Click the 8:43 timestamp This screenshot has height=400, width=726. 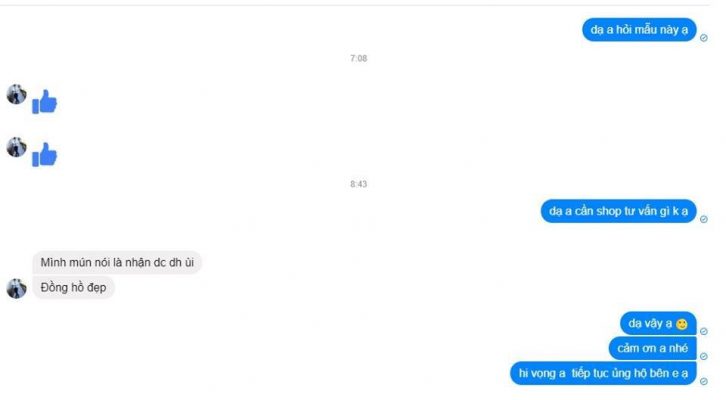pyautogui.click(x=358, y=184)
